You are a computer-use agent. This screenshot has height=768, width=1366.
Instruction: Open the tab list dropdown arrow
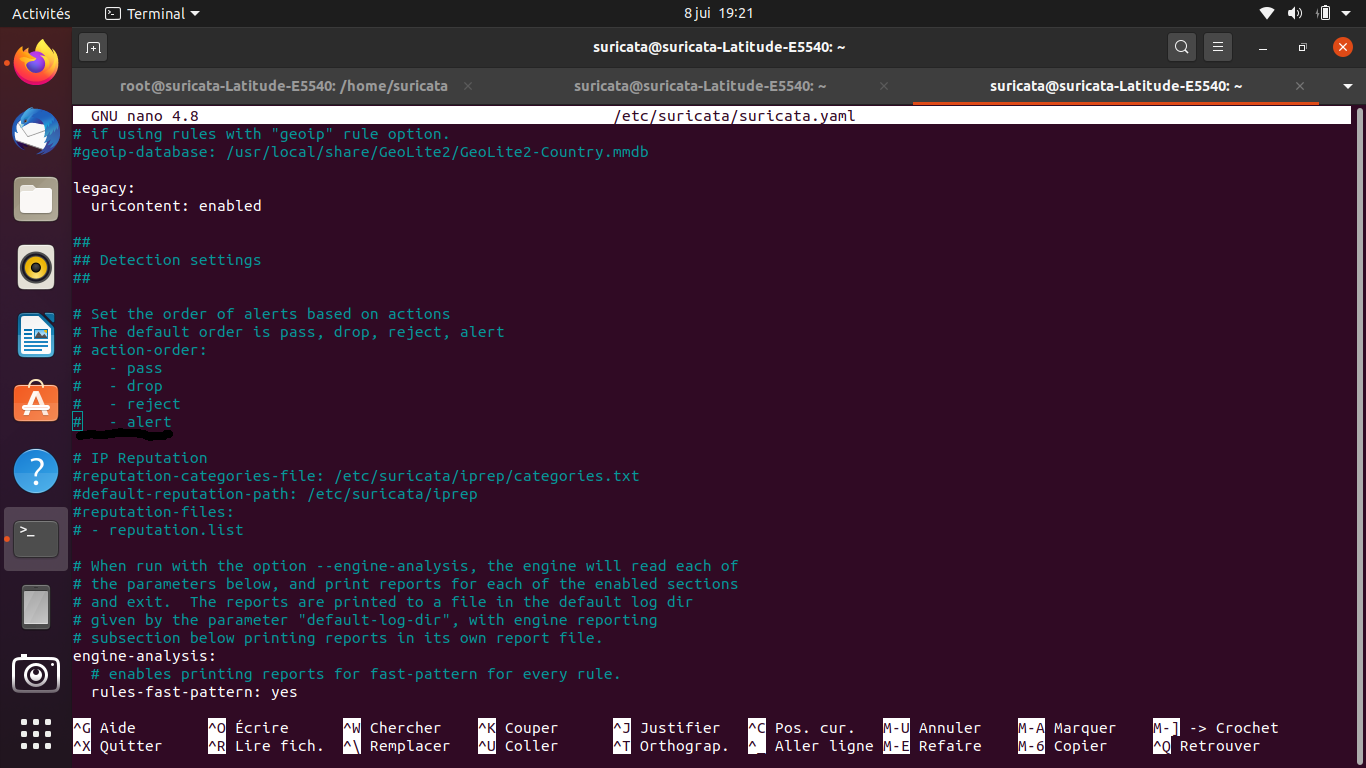pyautogui.click(x=1348, y=86)
